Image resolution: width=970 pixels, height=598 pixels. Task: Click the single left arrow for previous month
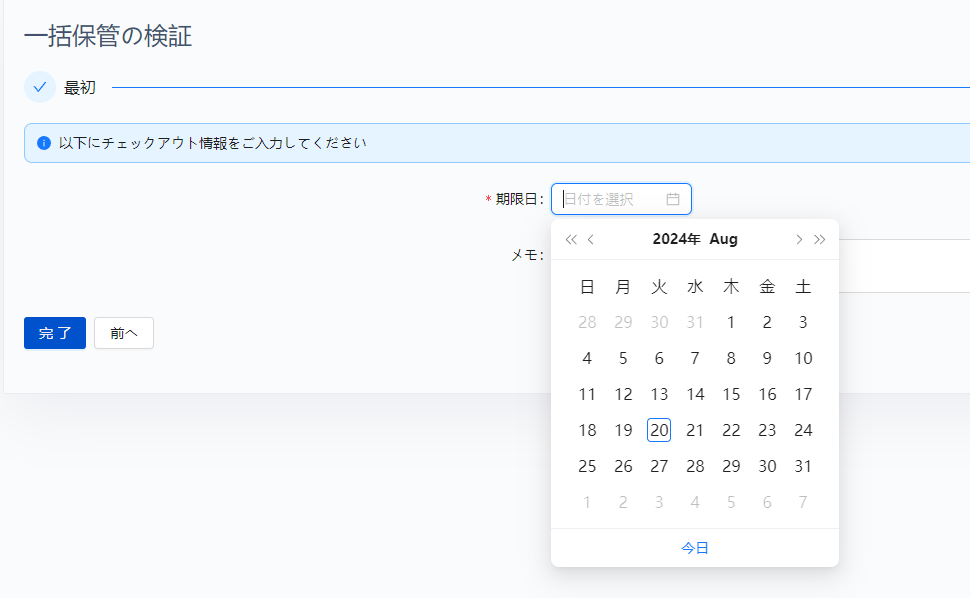pyautogui.click(x=591, y=239)
